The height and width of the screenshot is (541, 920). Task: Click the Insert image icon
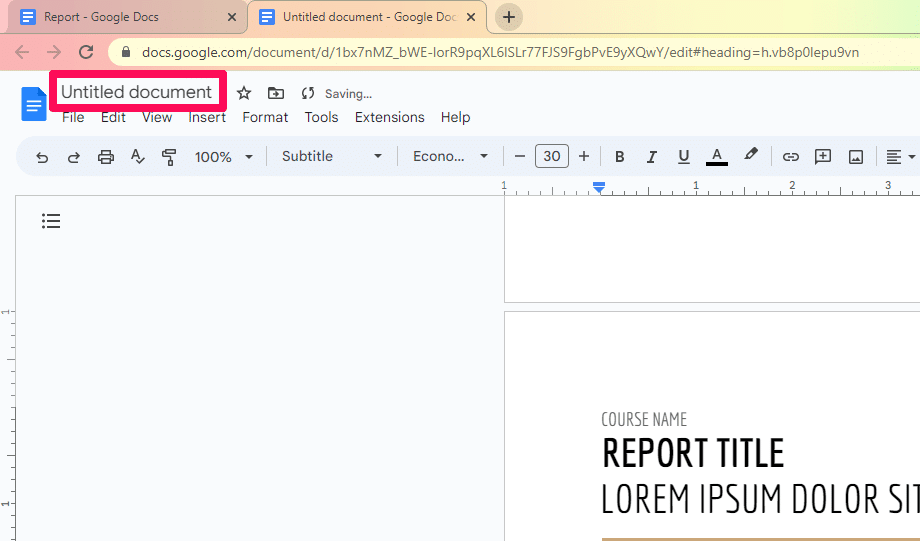point(855,157)
